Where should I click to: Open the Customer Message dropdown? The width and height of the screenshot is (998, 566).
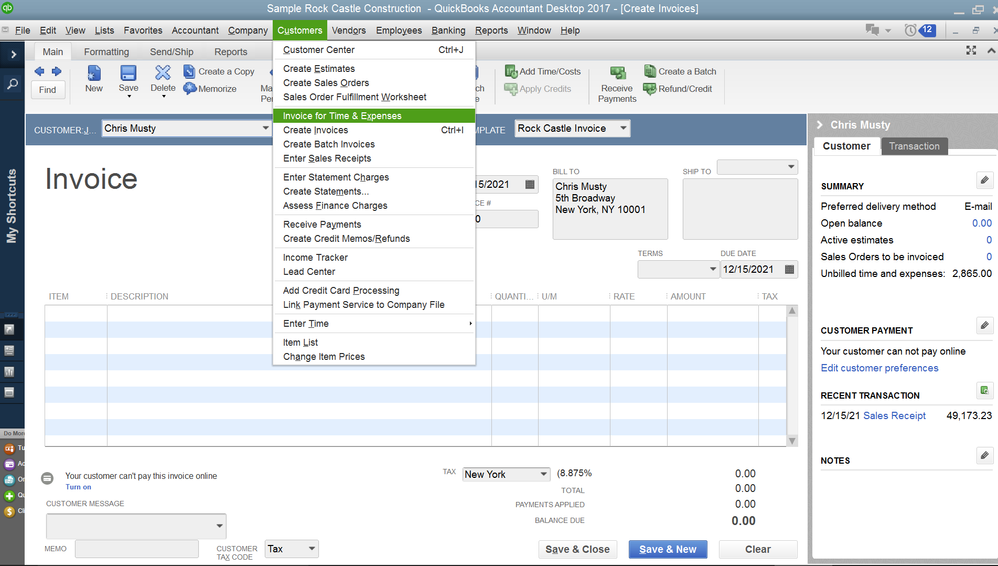pos(219,526)
